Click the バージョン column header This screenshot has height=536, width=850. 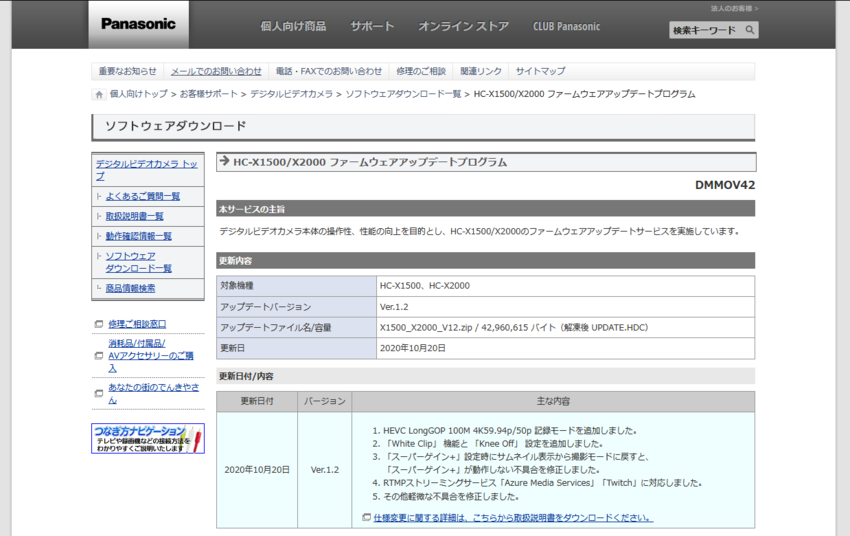[x=325, y=402]
